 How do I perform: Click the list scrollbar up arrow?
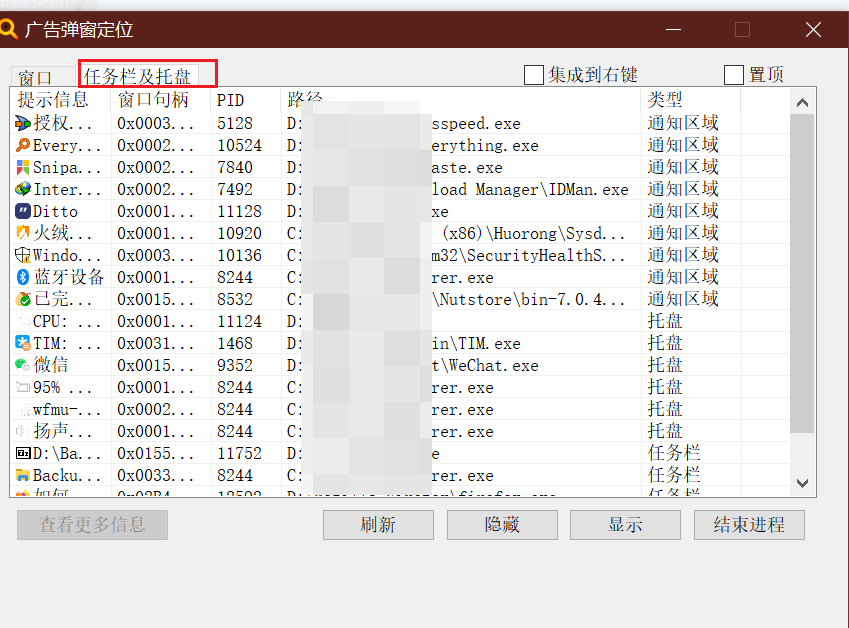coord(802,102)
